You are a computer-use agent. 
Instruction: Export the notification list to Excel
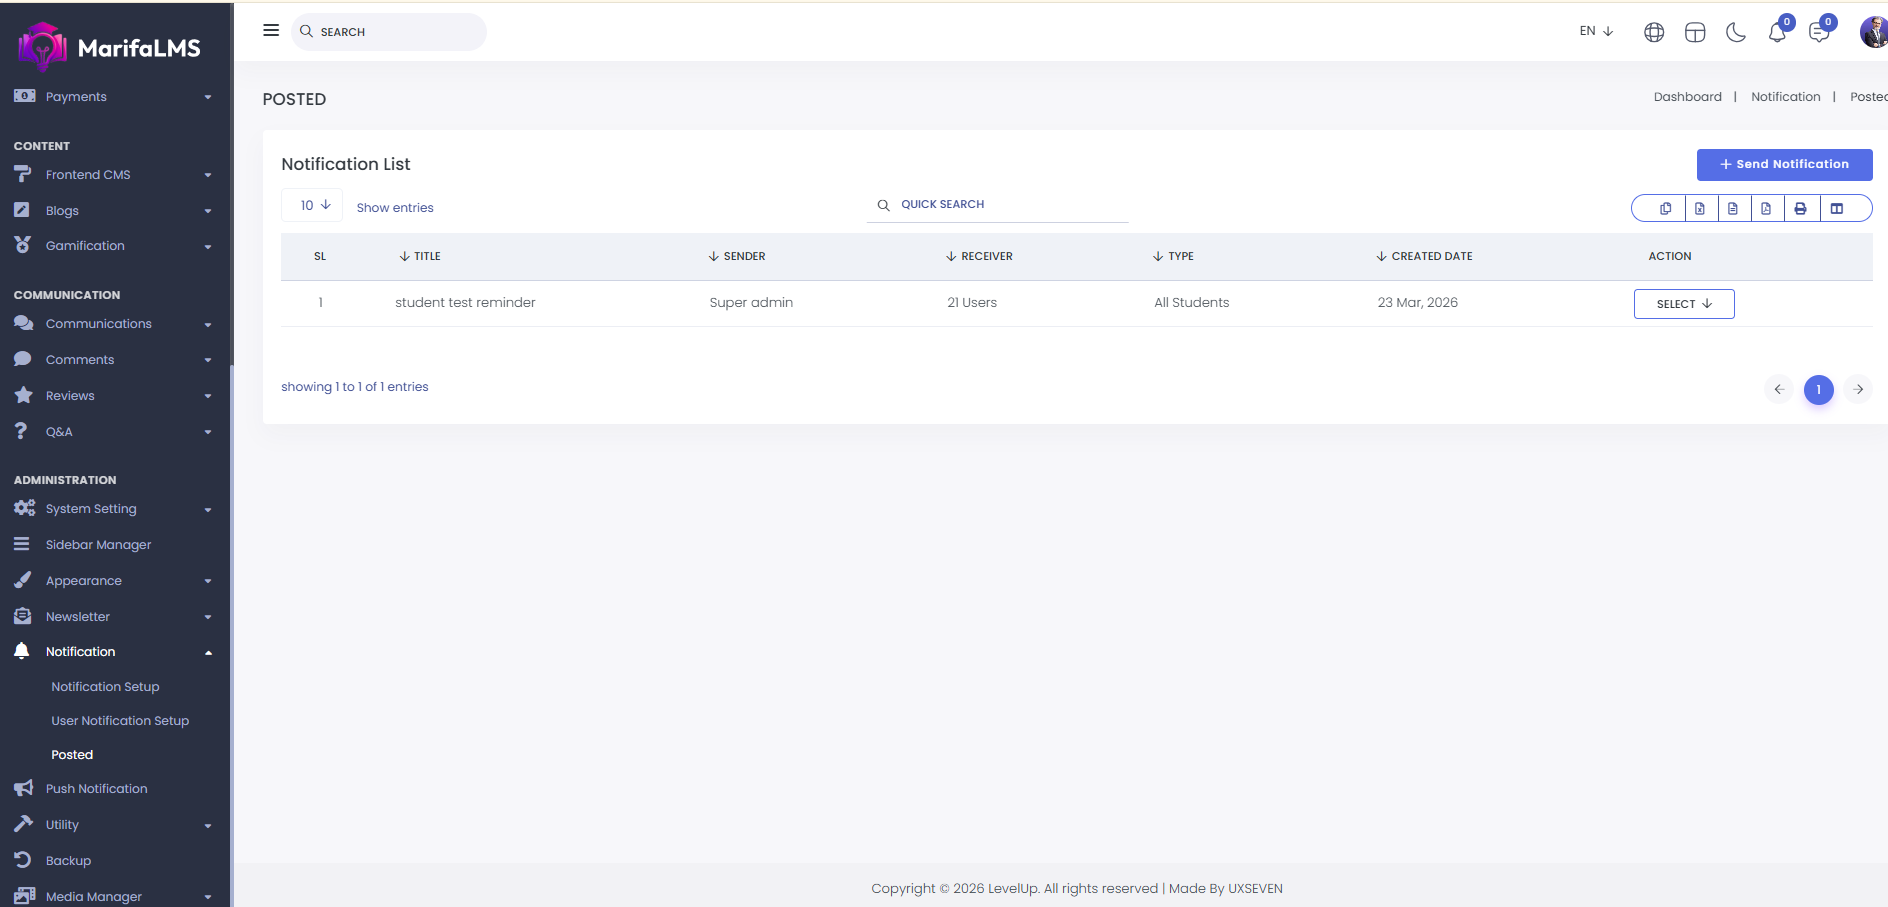click(x=1699, y=208)
